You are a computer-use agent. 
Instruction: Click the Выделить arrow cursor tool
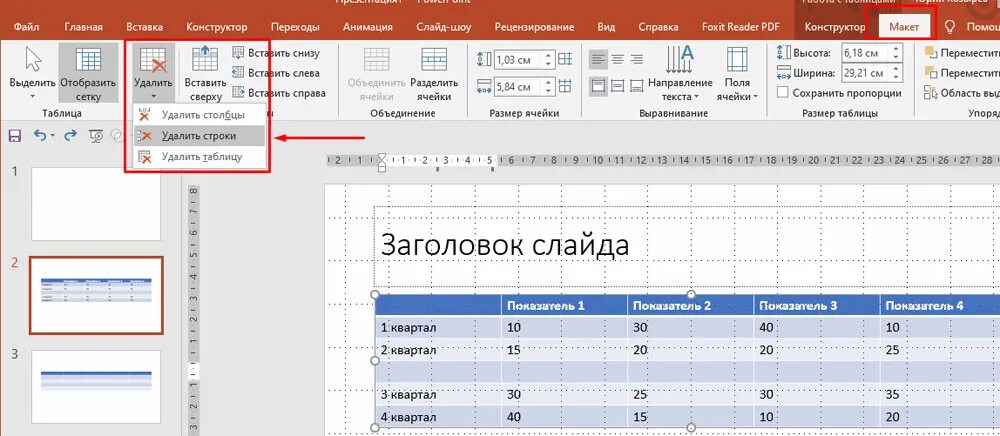coord(33,61)
